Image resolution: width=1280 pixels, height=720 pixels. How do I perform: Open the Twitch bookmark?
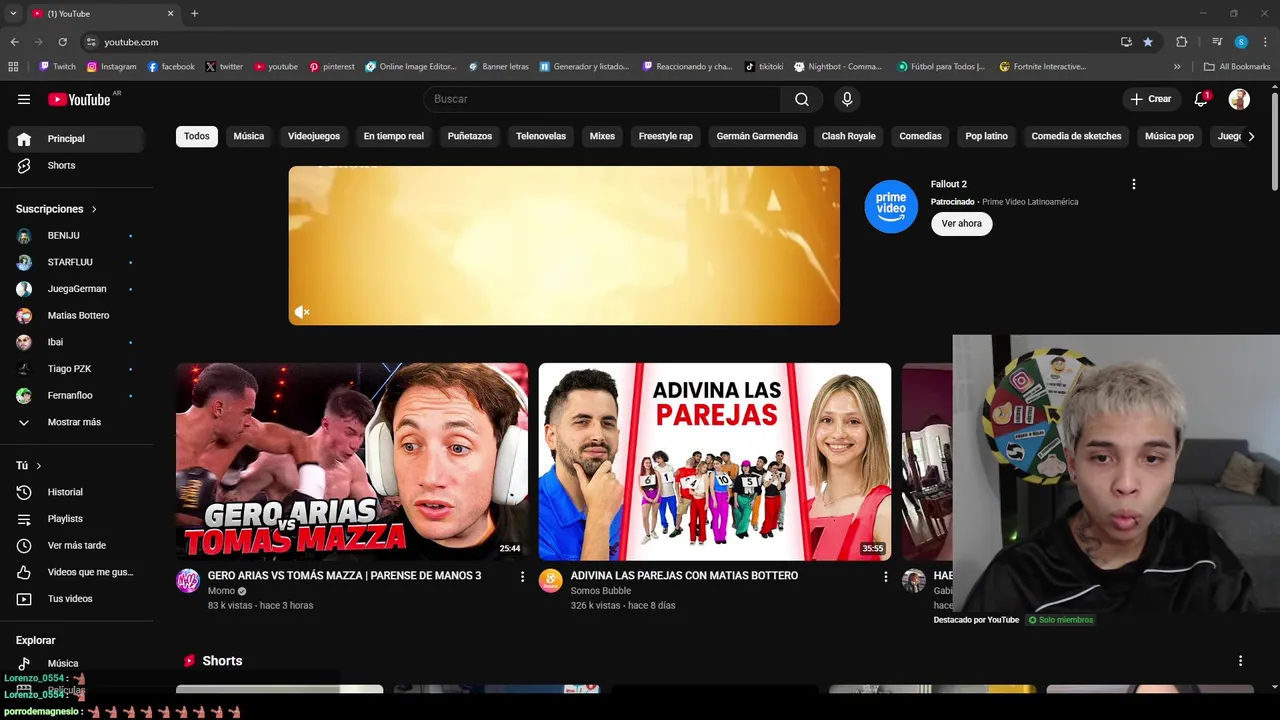coord(57,67)
